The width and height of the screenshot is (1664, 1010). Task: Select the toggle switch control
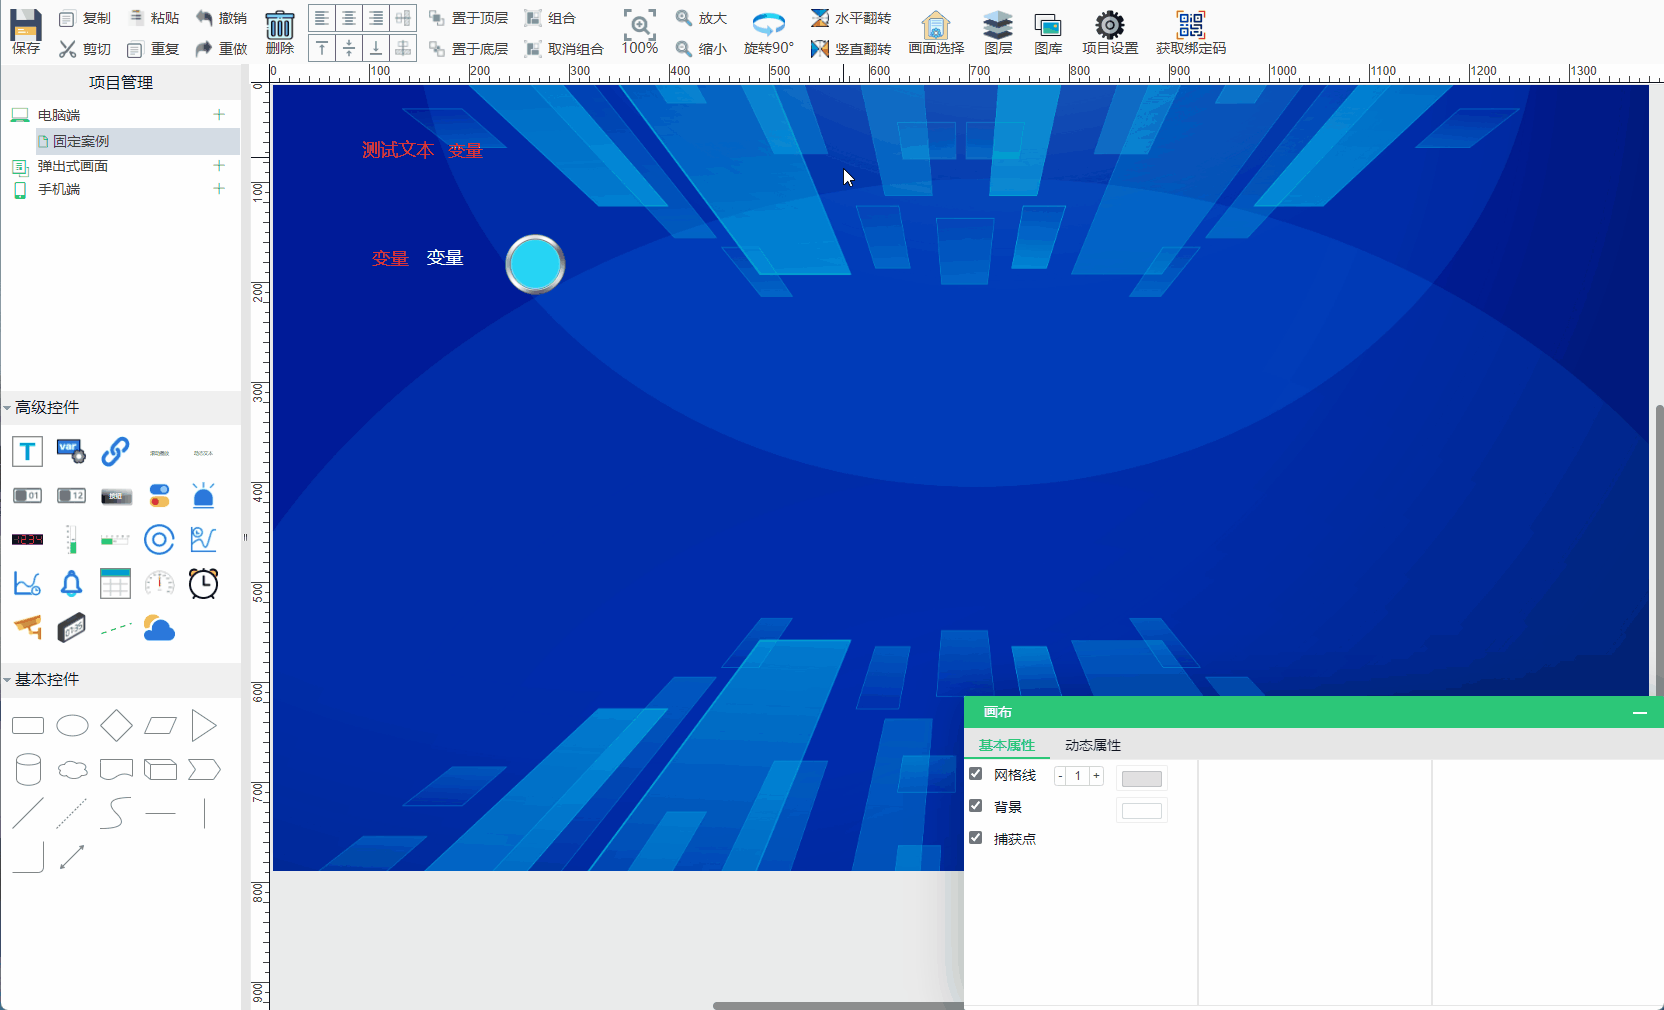(x=159, y=496)
